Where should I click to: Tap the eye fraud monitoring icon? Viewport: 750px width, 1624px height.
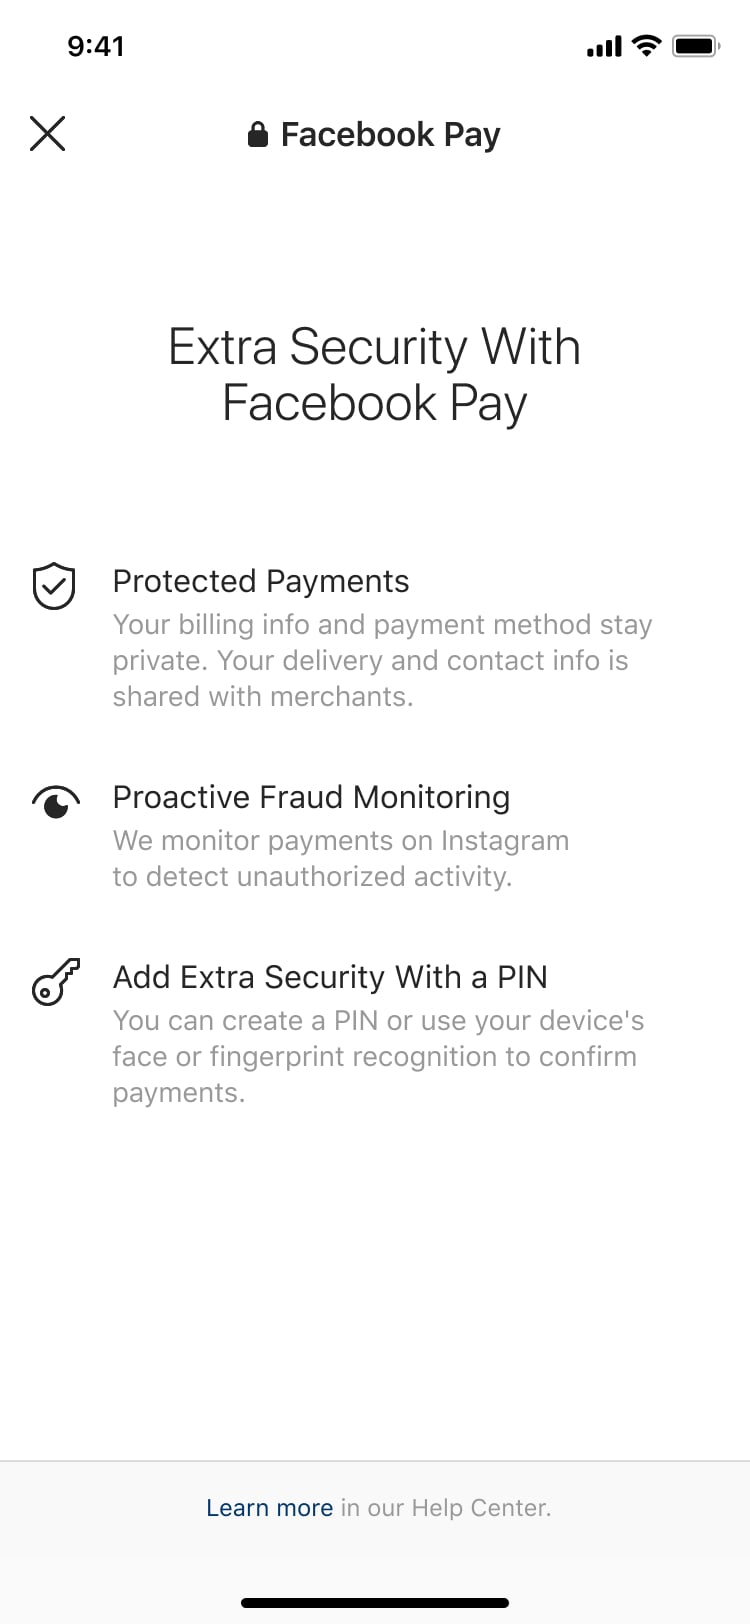click(x=56, y=802)
